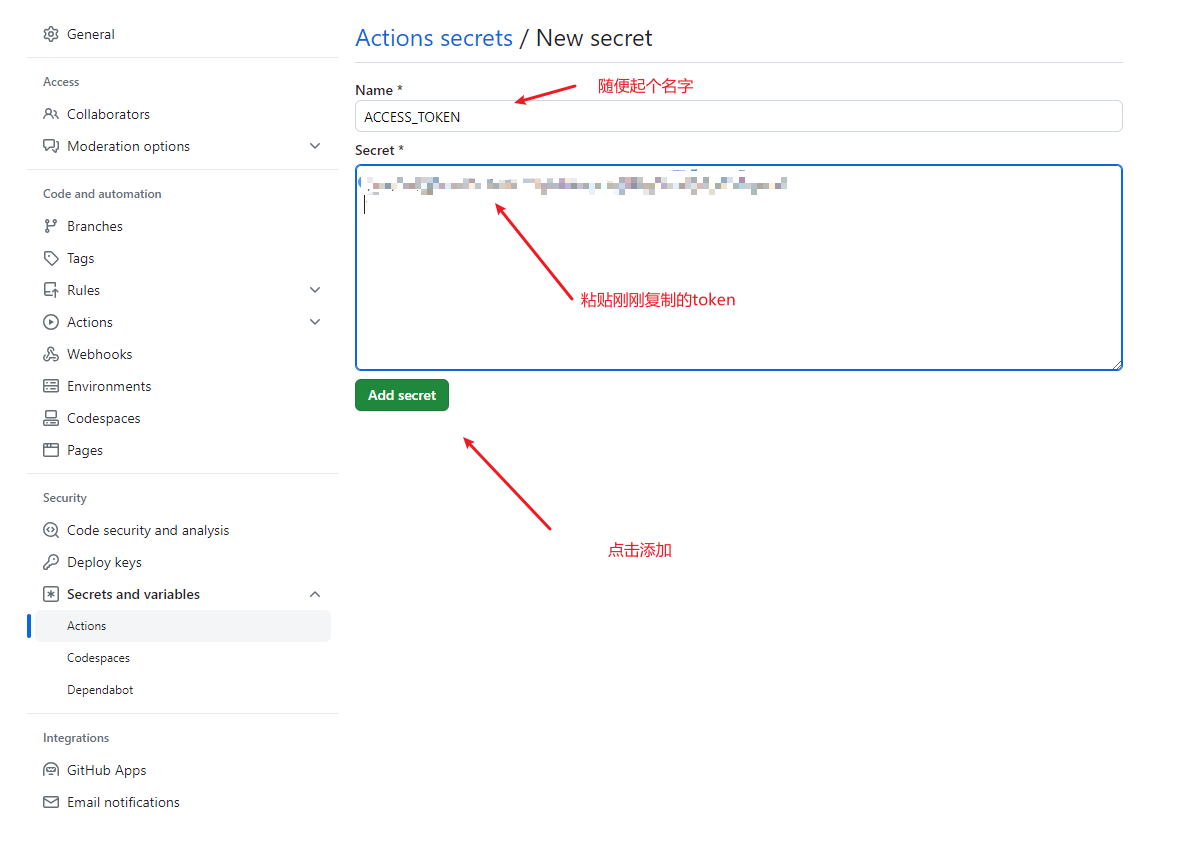Click the Rules icon in sidebar
This screenshot has height=844, width=1183.
coord(51,290)
